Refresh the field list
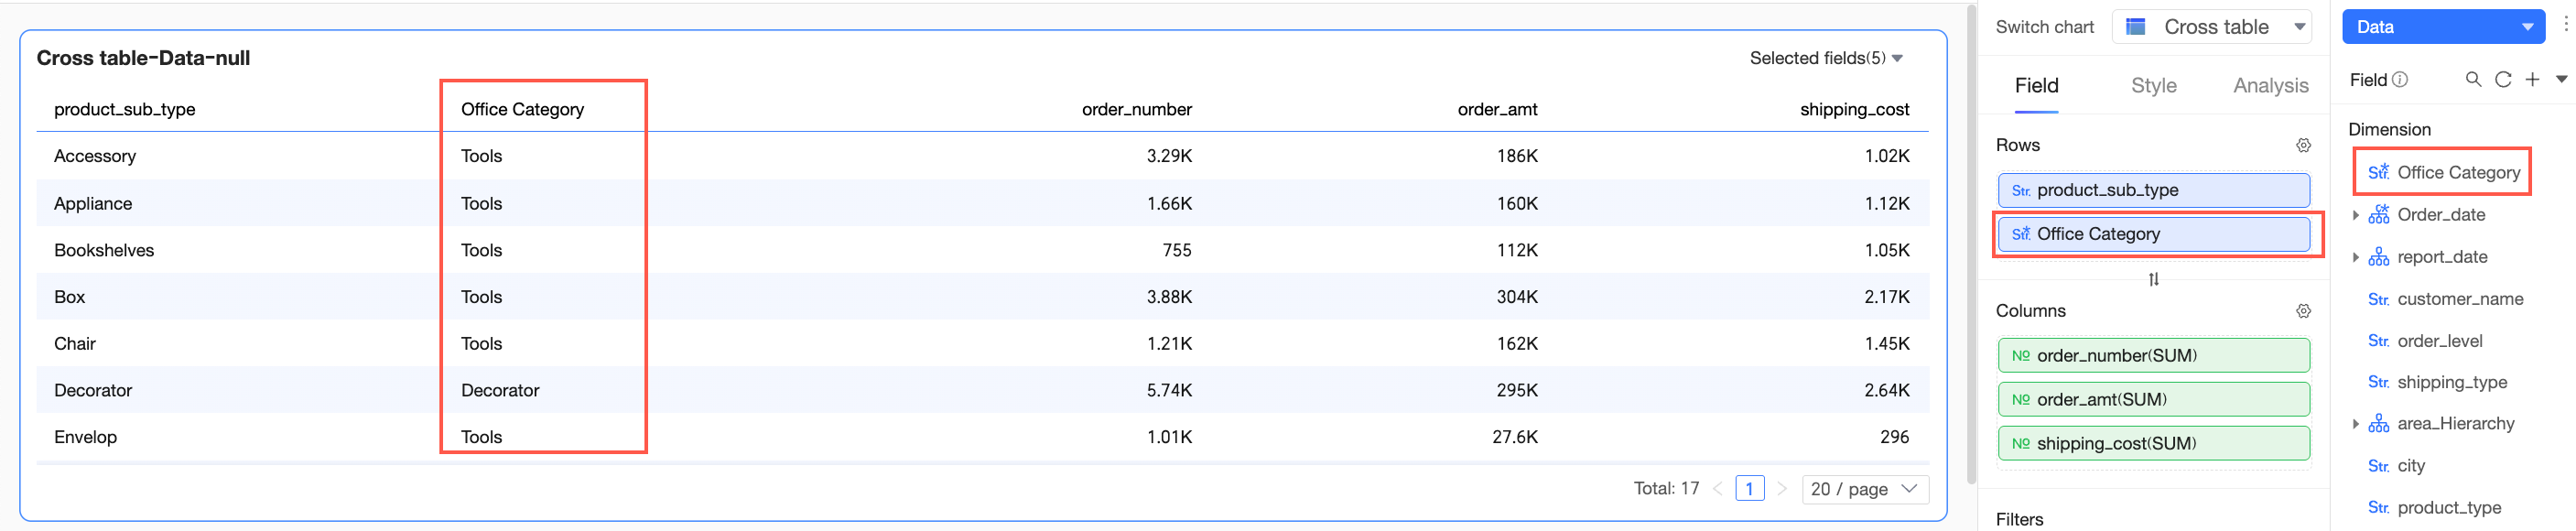 tap(2502, 80)
